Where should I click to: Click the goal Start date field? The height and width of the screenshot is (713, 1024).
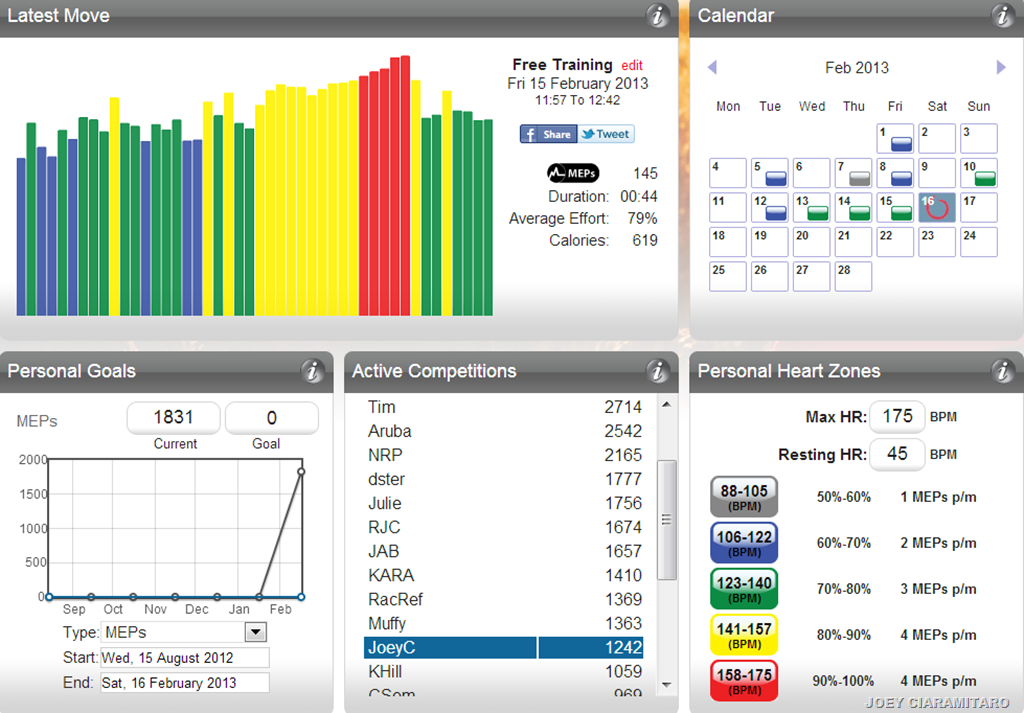click(184, 658)
